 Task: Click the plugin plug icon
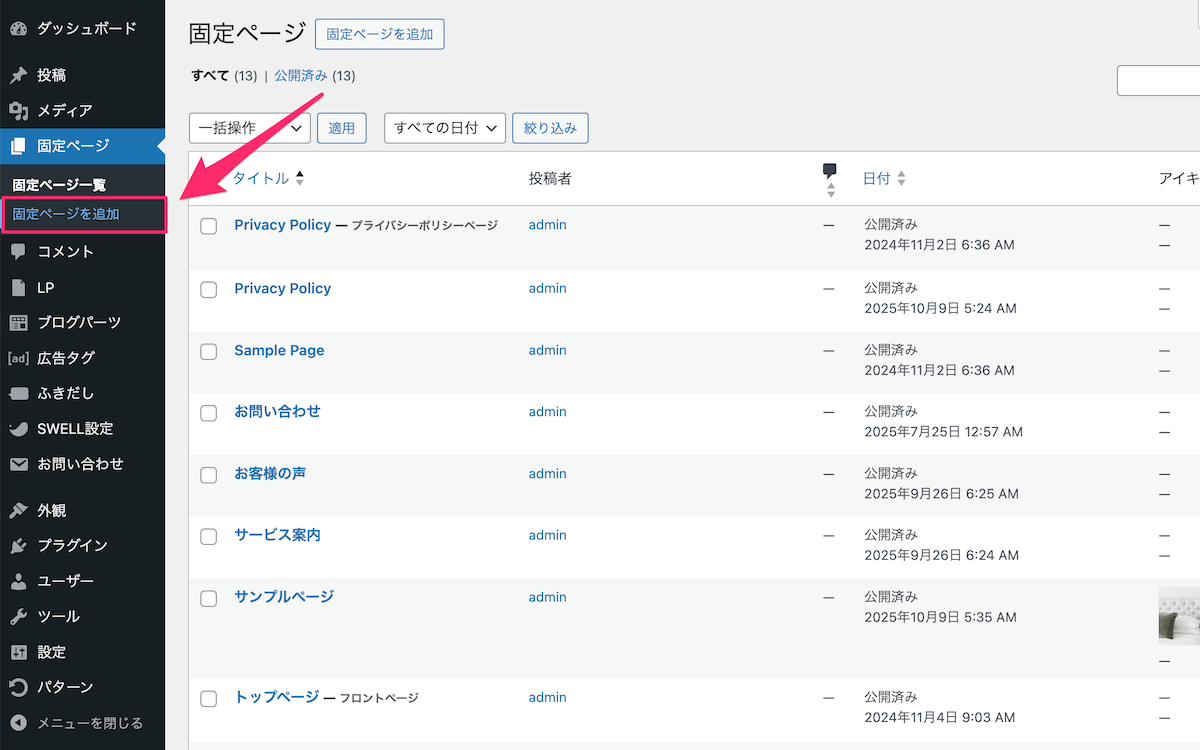[18, 546]
